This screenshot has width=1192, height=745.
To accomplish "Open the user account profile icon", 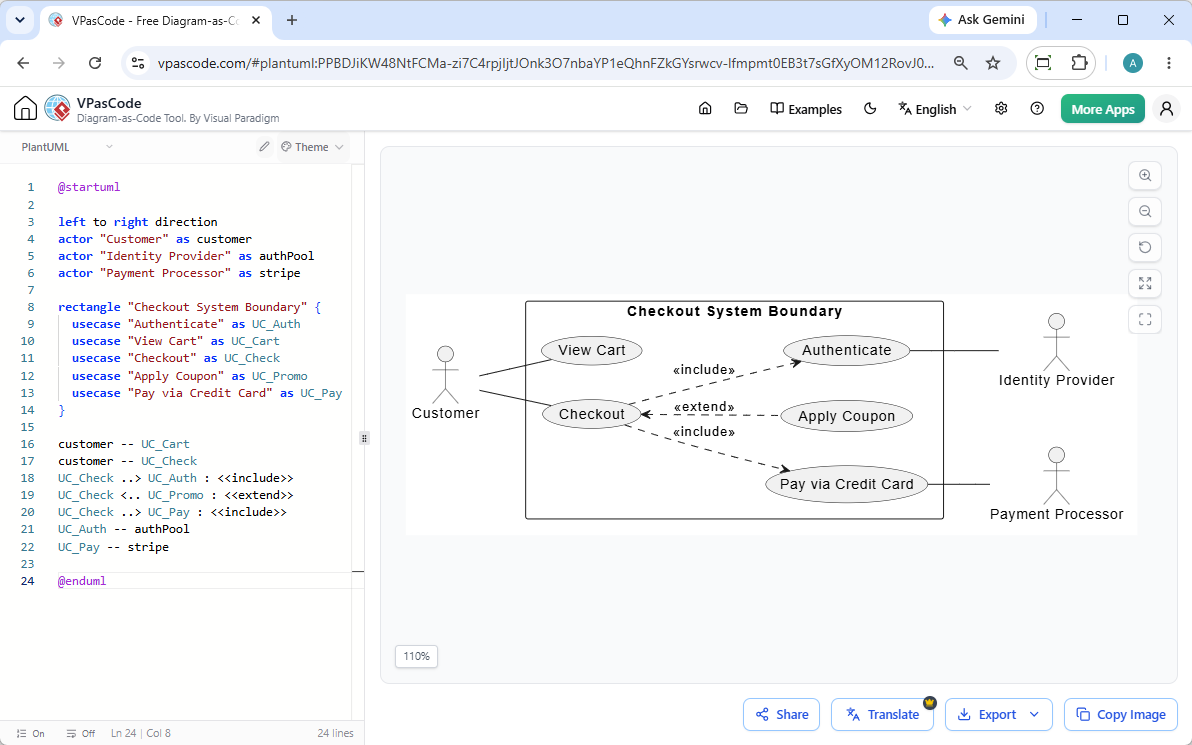I will 1166,109.
